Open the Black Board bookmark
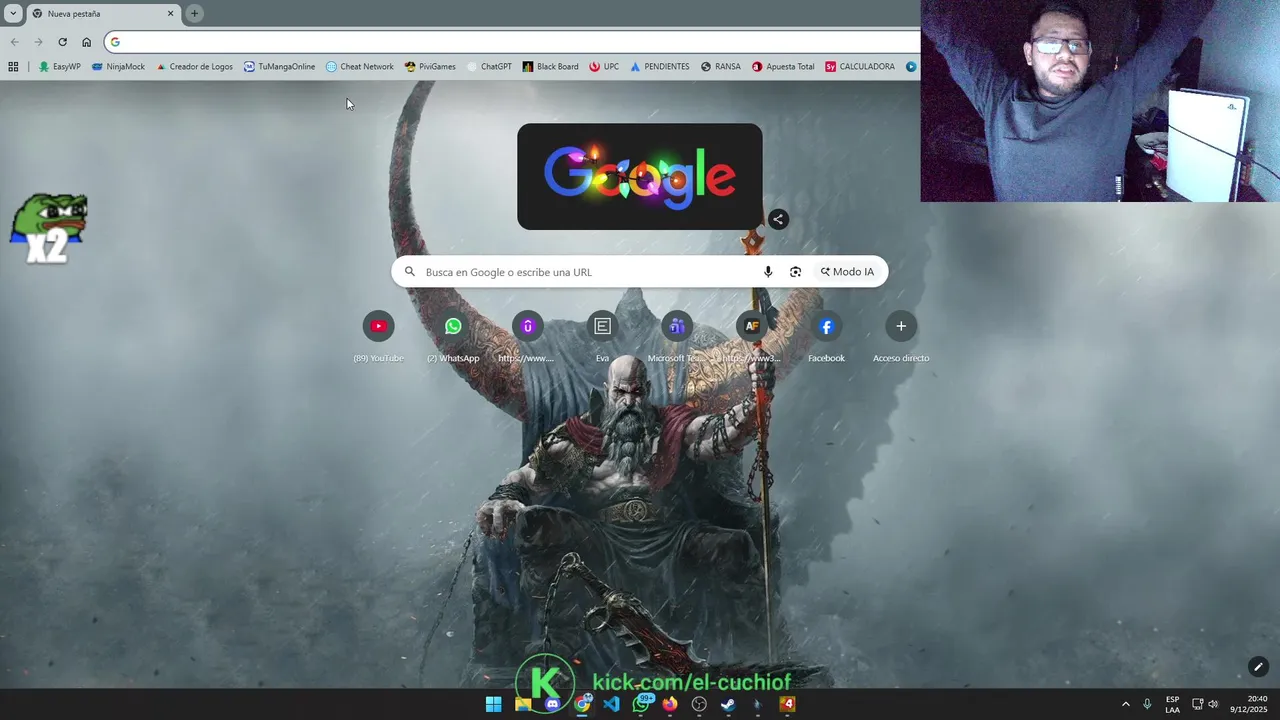The image size is (1280, 720). coord(550,67)
